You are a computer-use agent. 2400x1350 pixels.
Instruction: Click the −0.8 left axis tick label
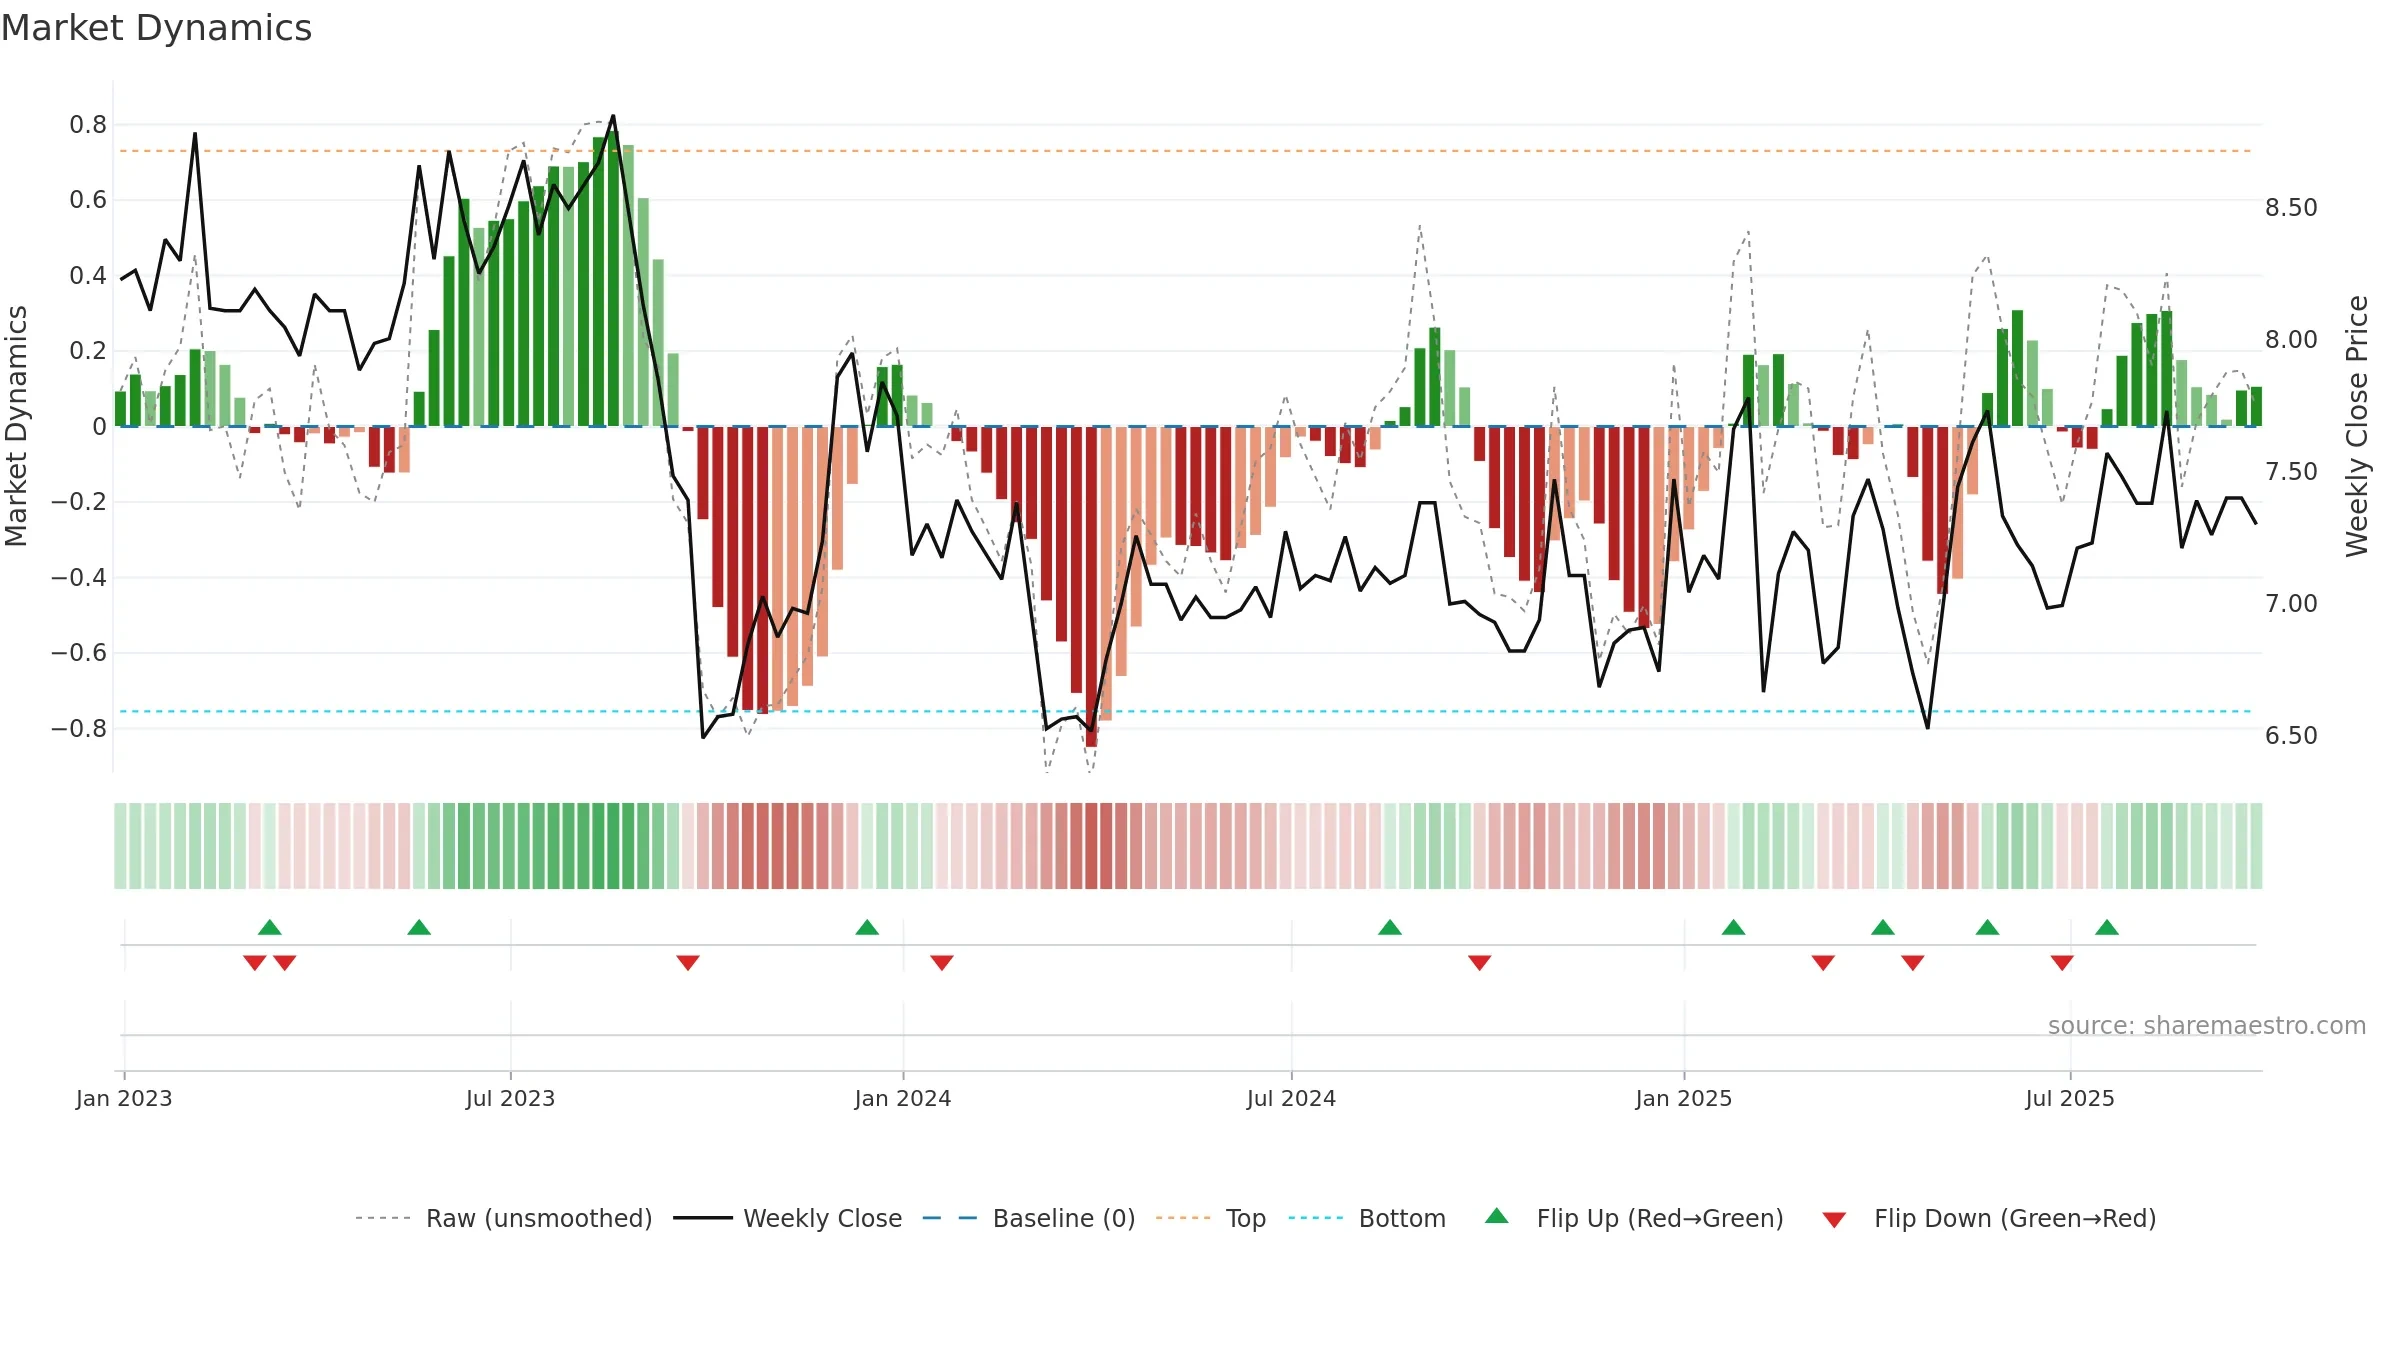pyautogui.click(x=79, y=728)
